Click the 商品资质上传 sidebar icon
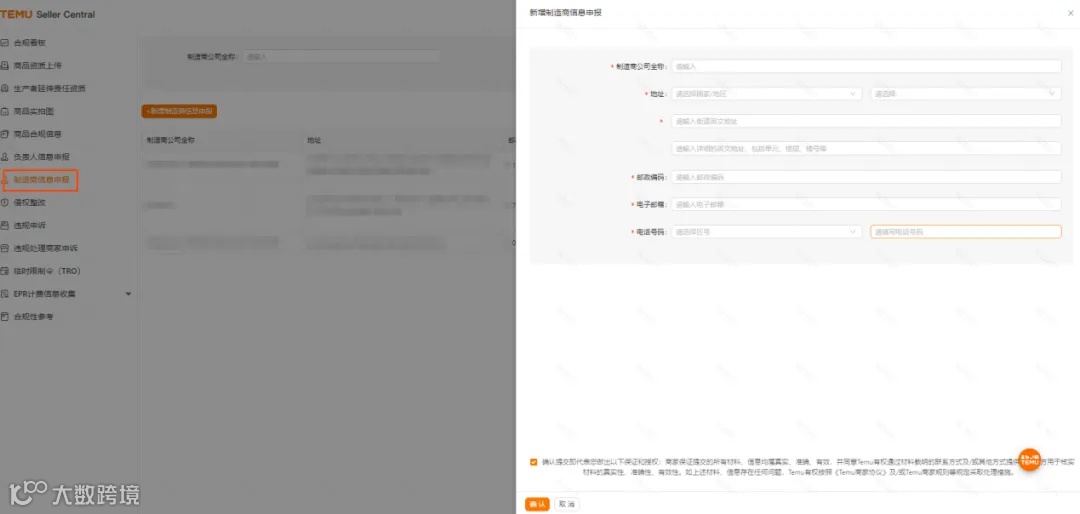1080x514 pixels. click(5, 65)
